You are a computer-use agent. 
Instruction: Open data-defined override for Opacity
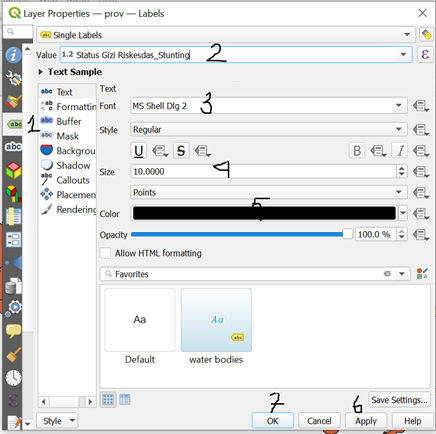click(x=421, y=235)
